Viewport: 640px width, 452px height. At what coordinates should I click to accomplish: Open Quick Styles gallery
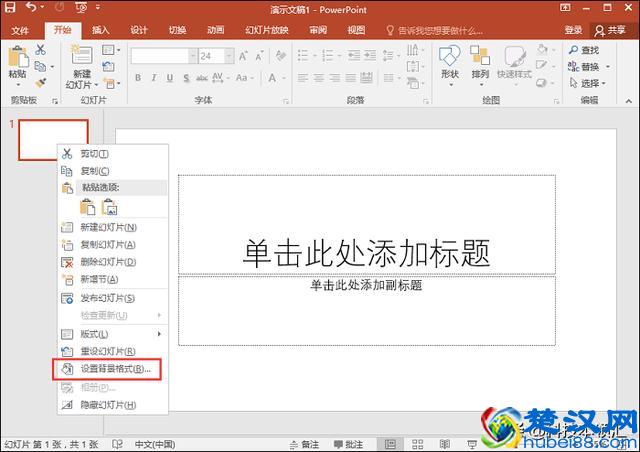[x=514, y=65]
